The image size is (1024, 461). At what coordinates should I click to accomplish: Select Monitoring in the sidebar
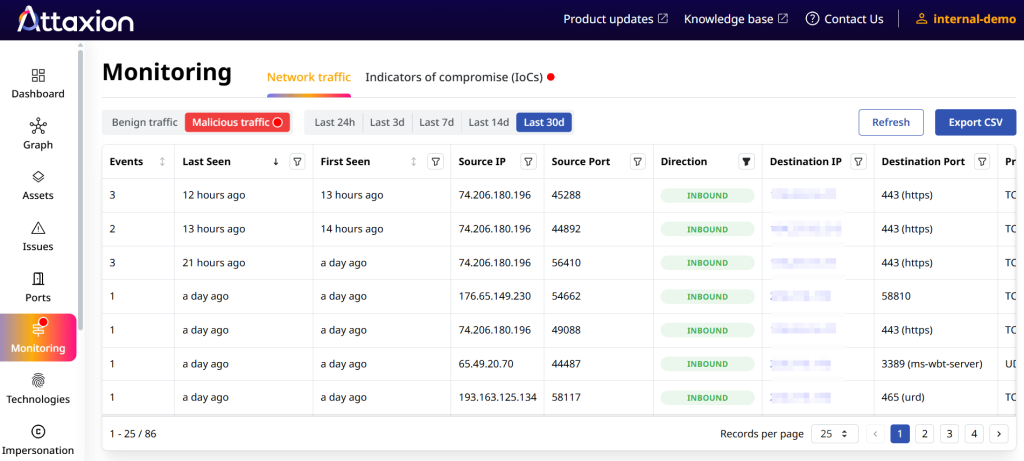38,338
